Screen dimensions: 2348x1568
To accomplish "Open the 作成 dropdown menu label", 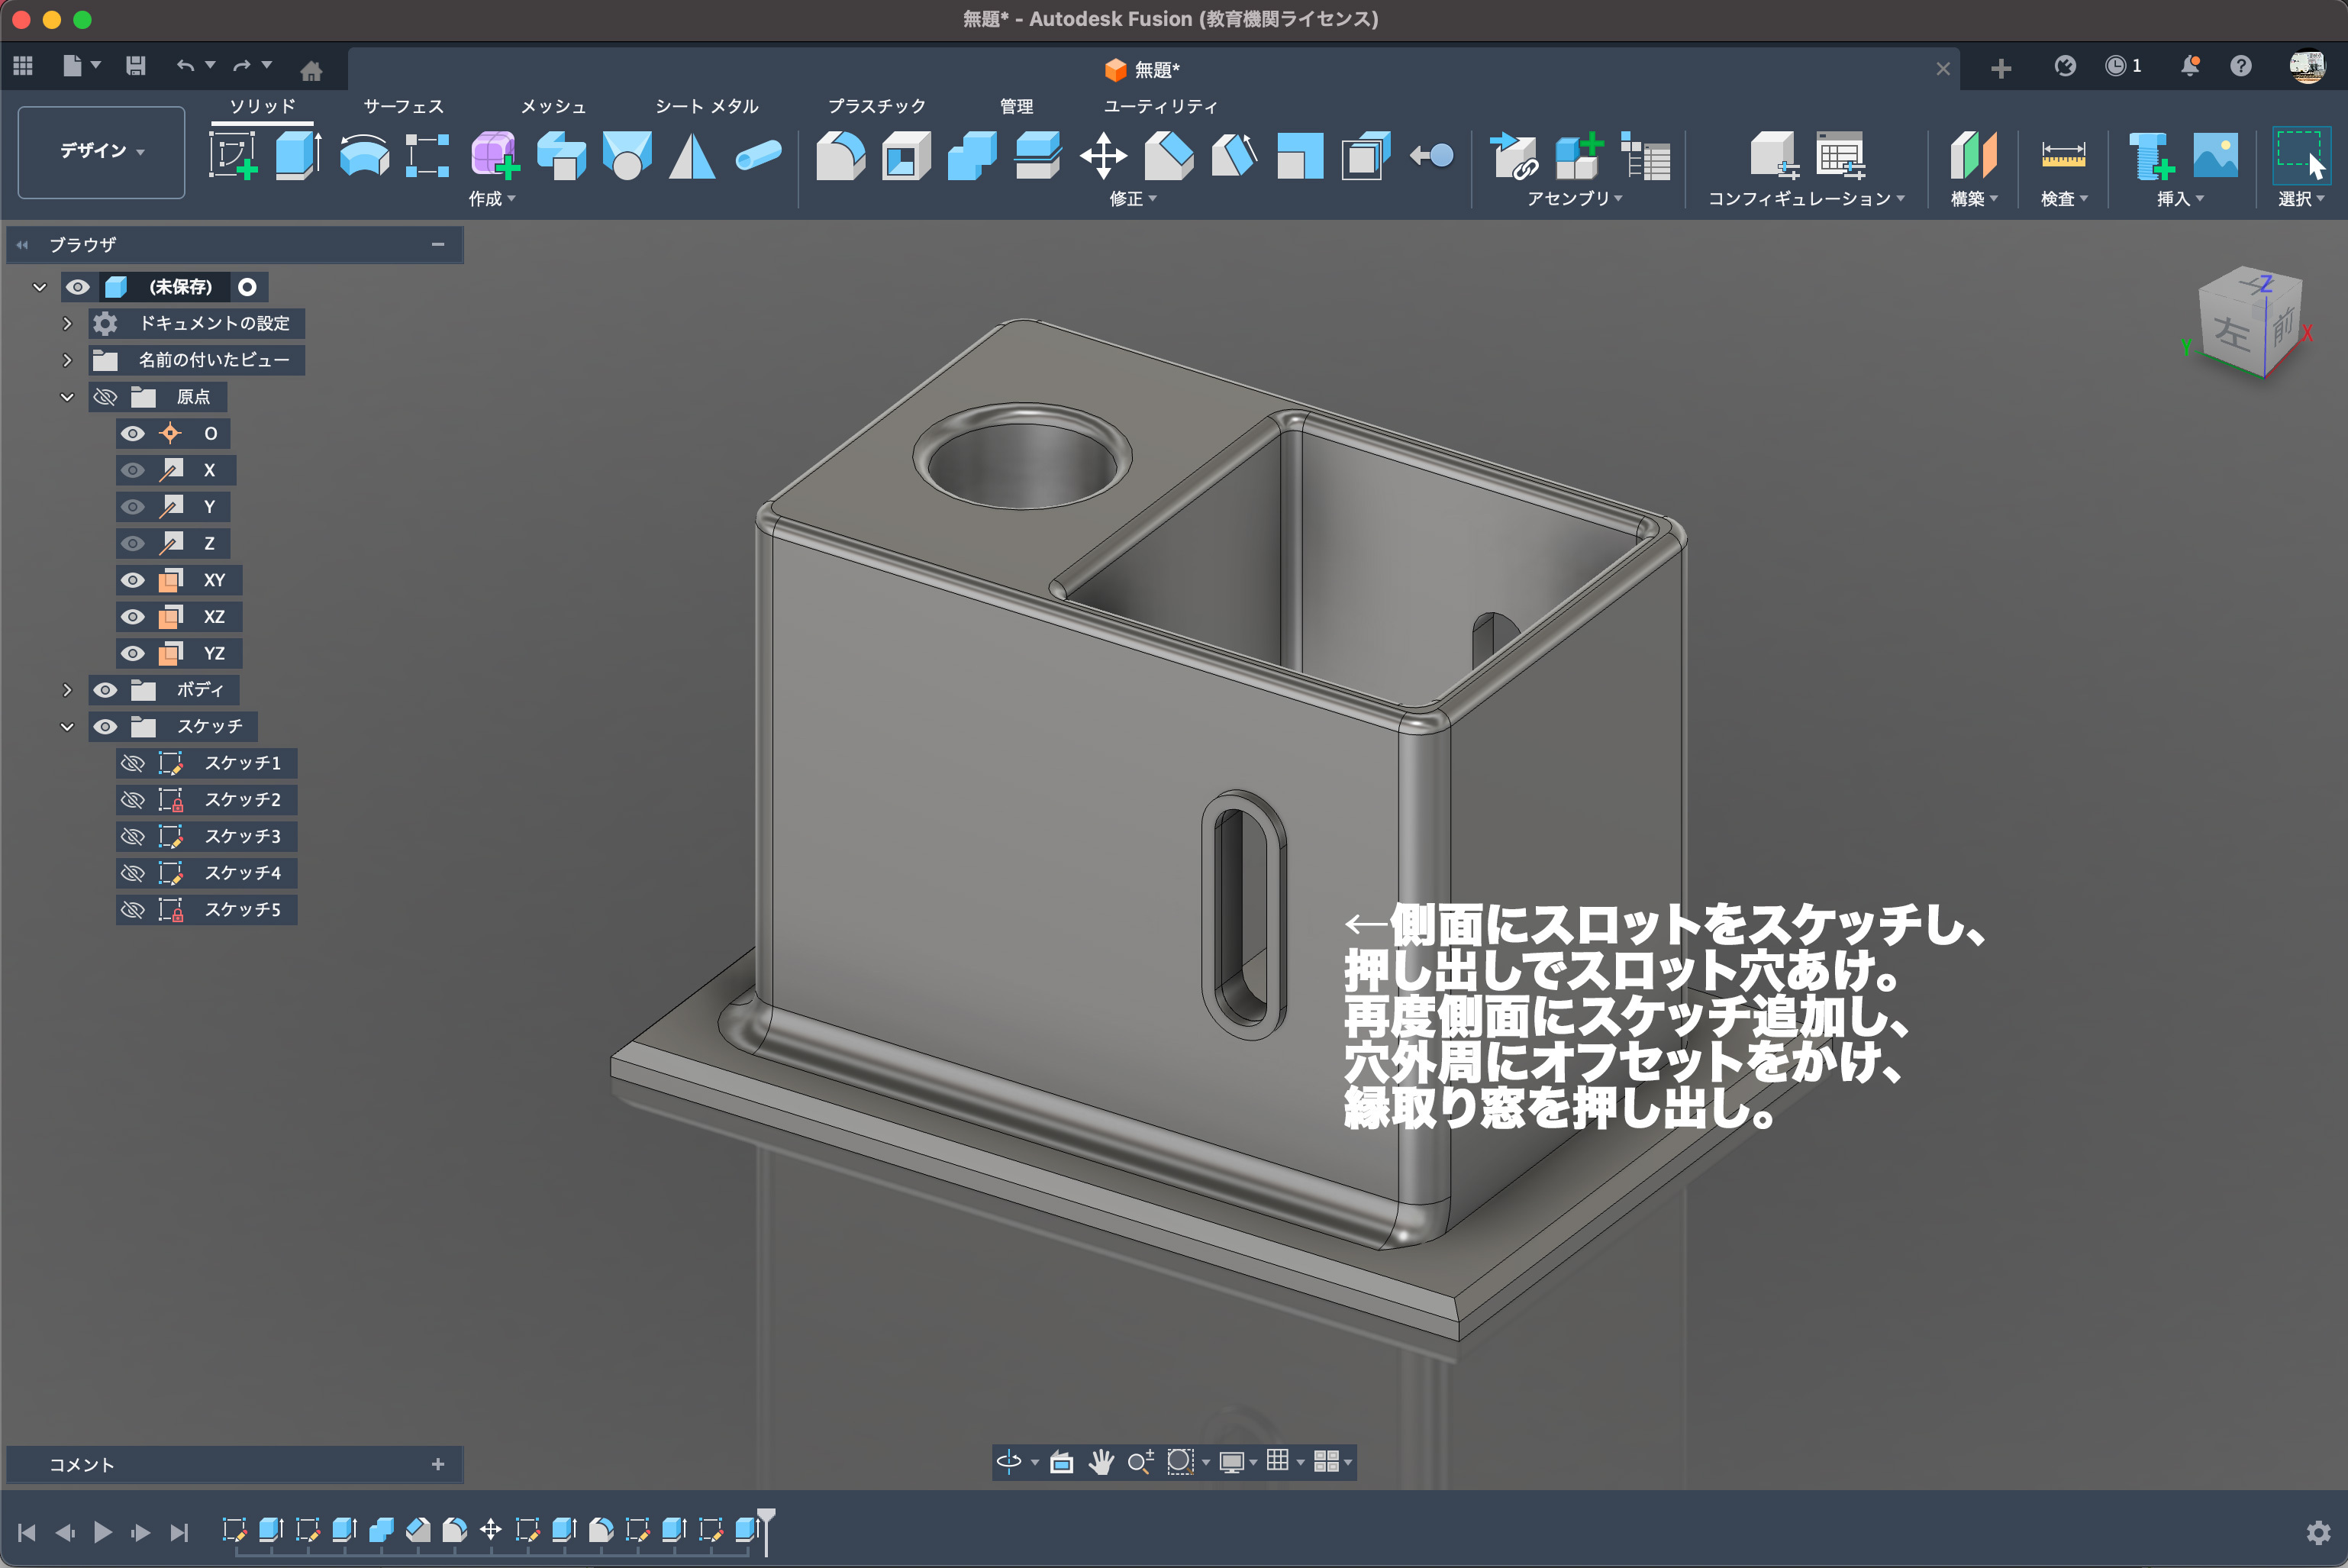I will coord(491,198).
